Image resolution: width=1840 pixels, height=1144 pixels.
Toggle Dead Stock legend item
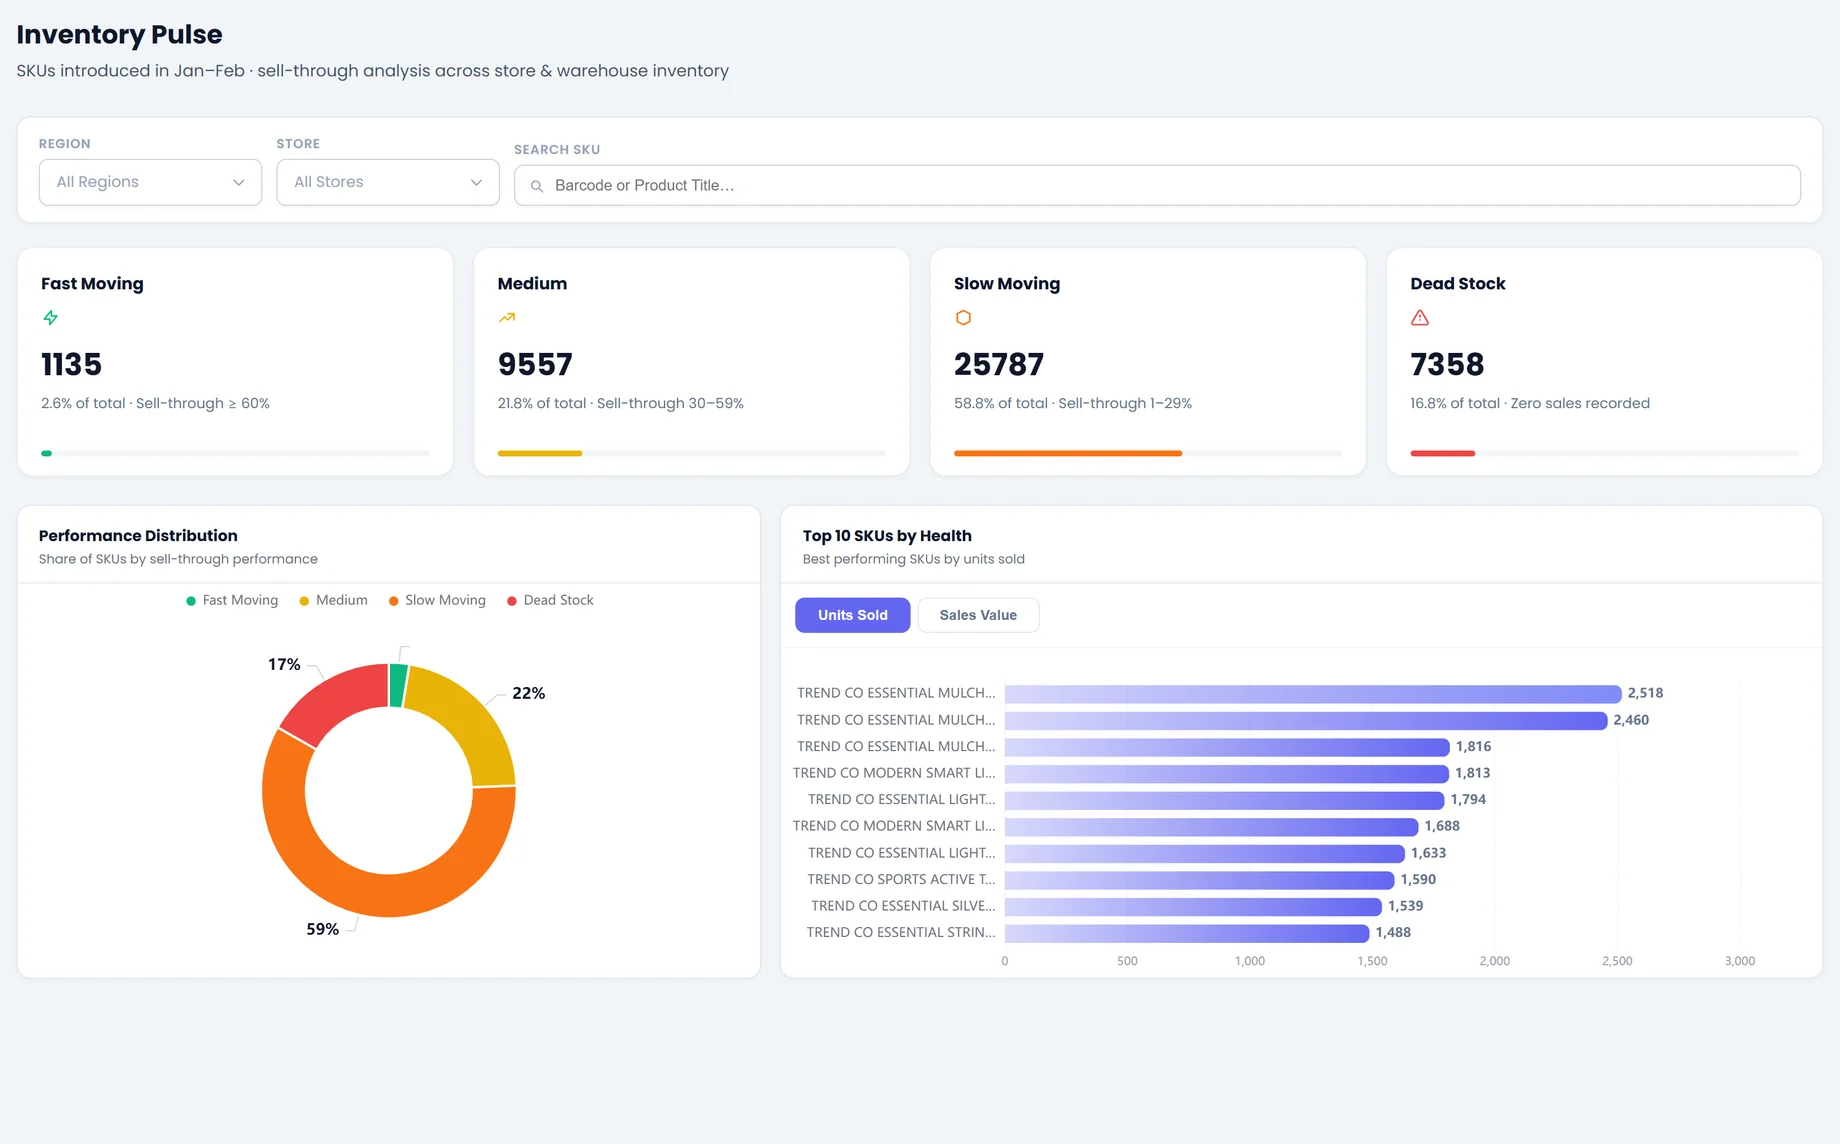click(550, 600)
